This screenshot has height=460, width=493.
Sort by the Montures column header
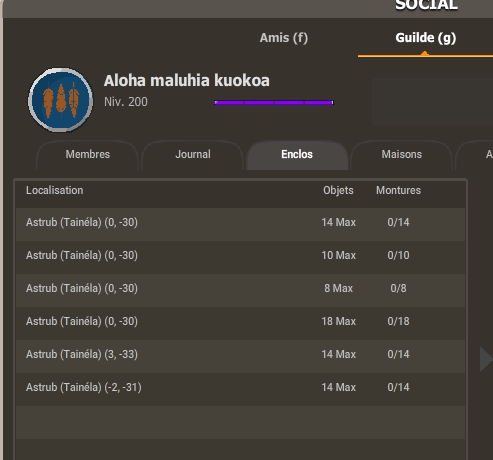click(x=398, y=190)
